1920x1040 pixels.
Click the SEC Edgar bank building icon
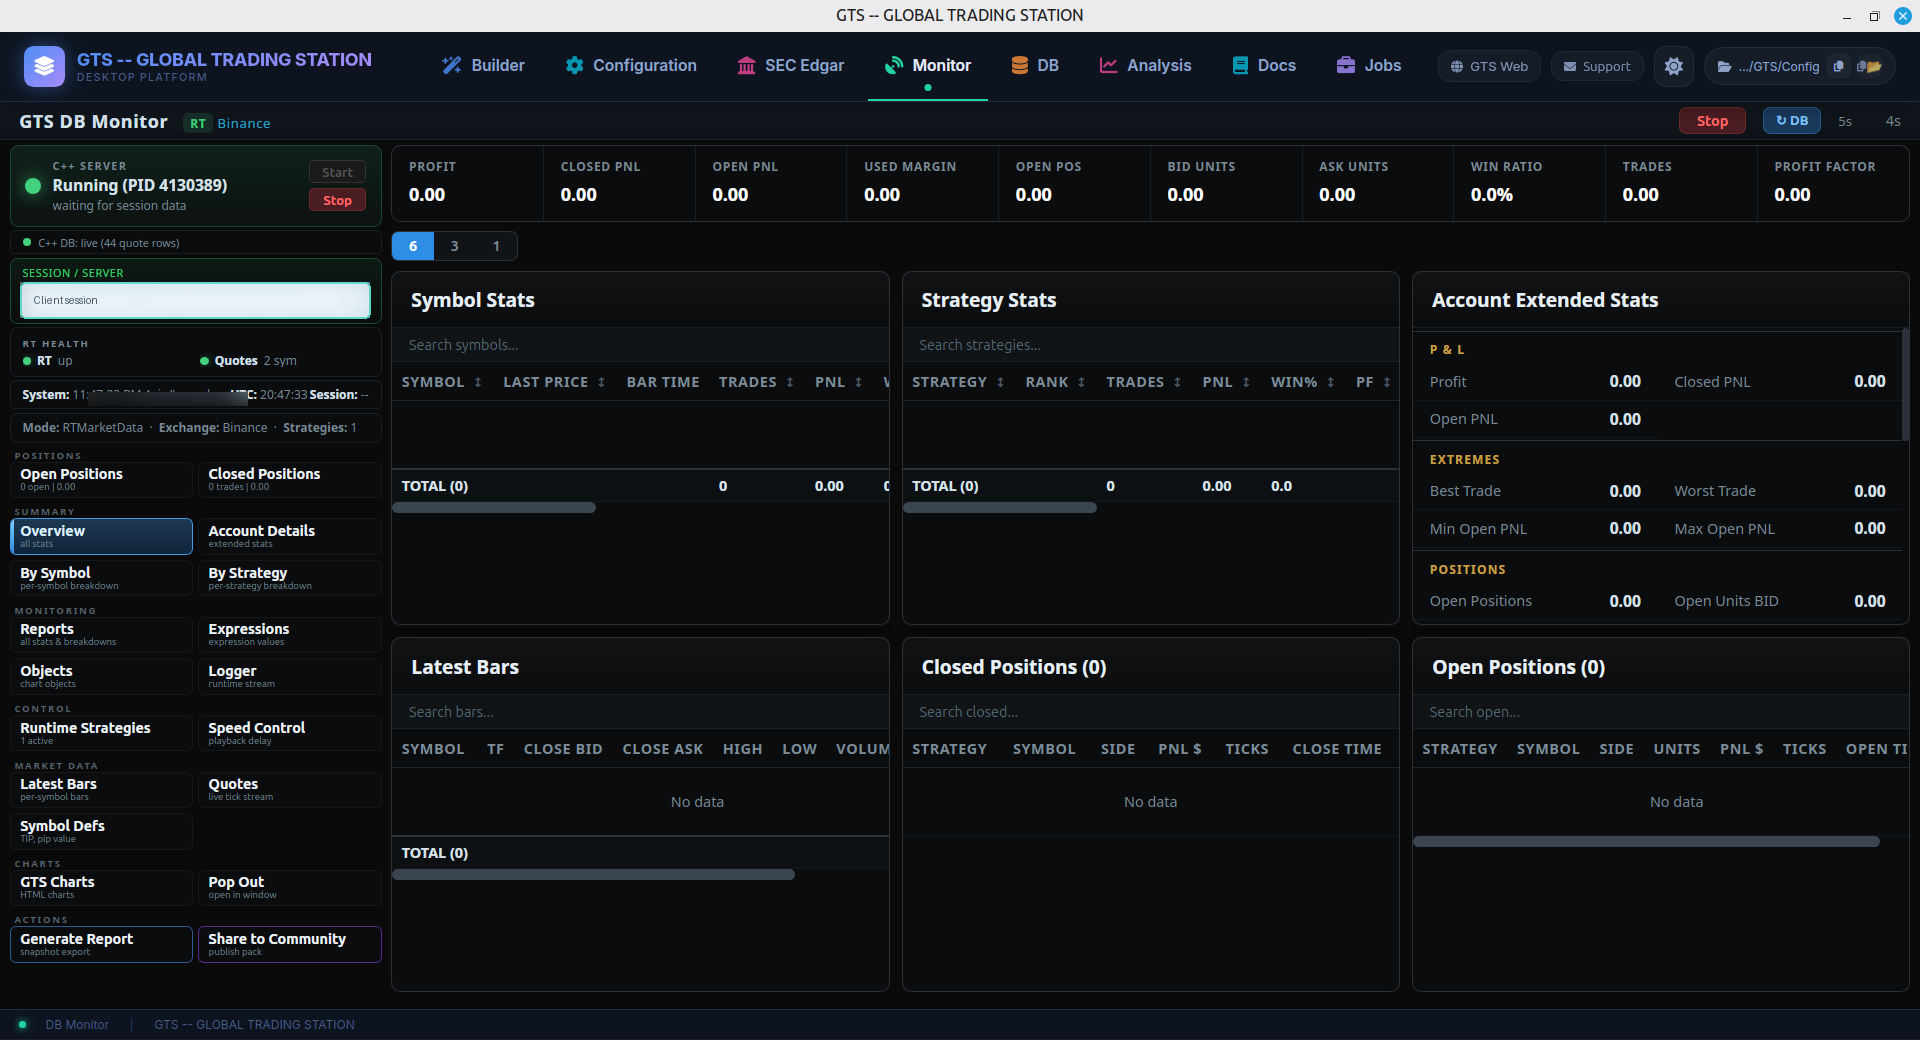(746, 65)
